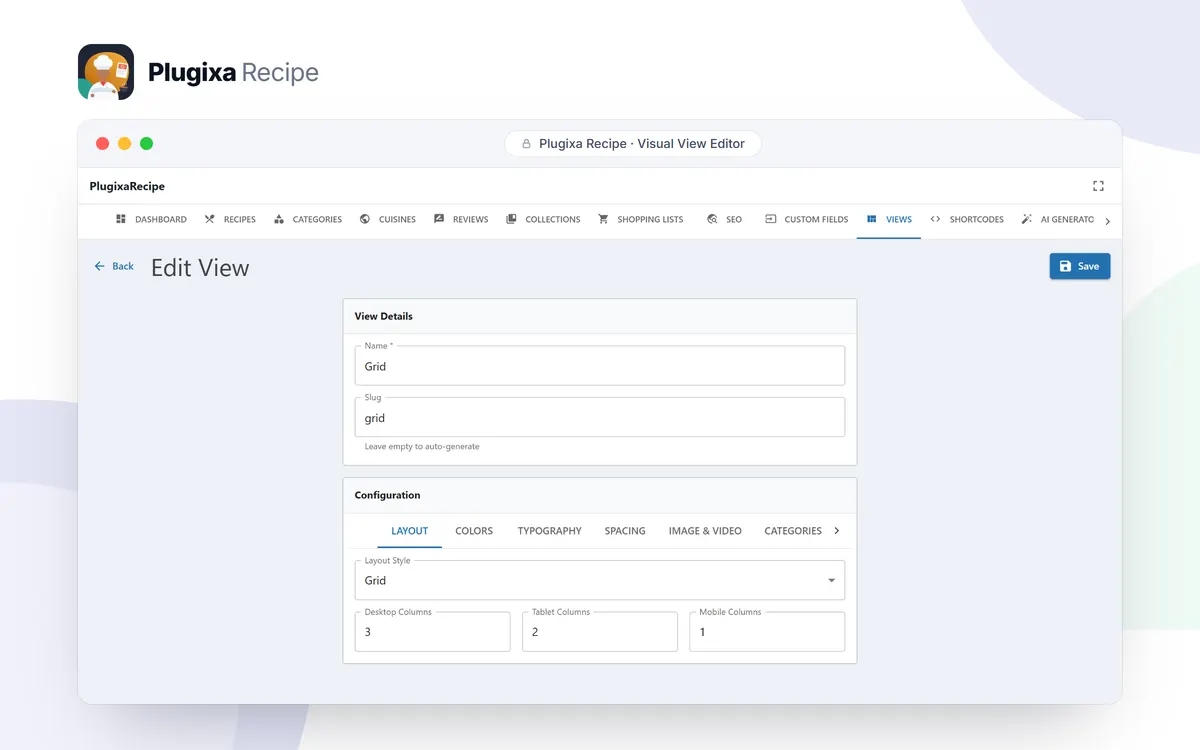Image resolution: width=1200 pixels, height=750 pixels.
Task: Click the Shortcodes code brackets icon
Action: (935, 219)
